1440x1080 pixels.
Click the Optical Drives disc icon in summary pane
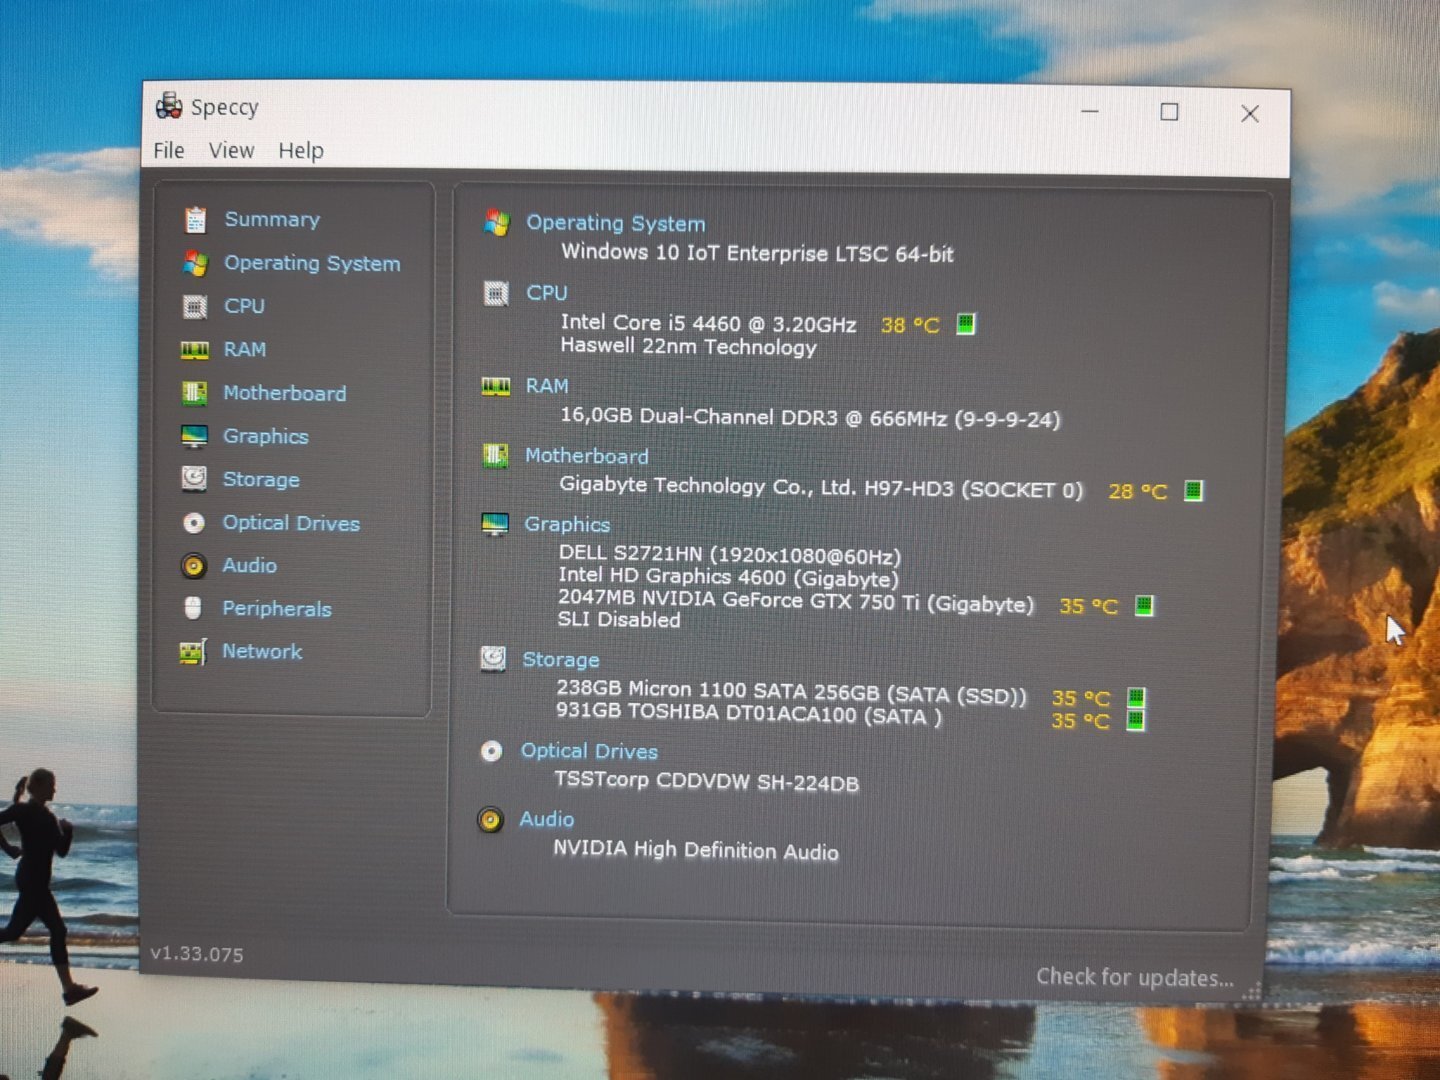[491, 751]
